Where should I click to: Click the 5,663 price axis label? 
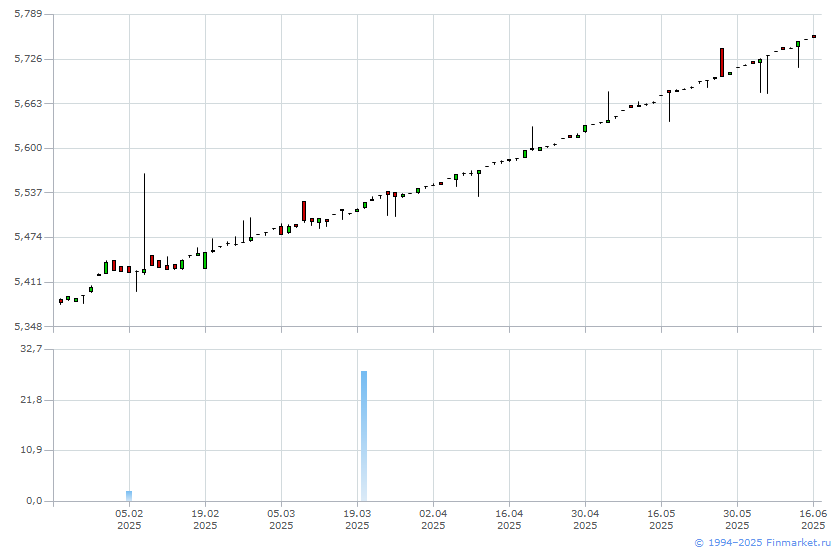(x=28, y=103)
